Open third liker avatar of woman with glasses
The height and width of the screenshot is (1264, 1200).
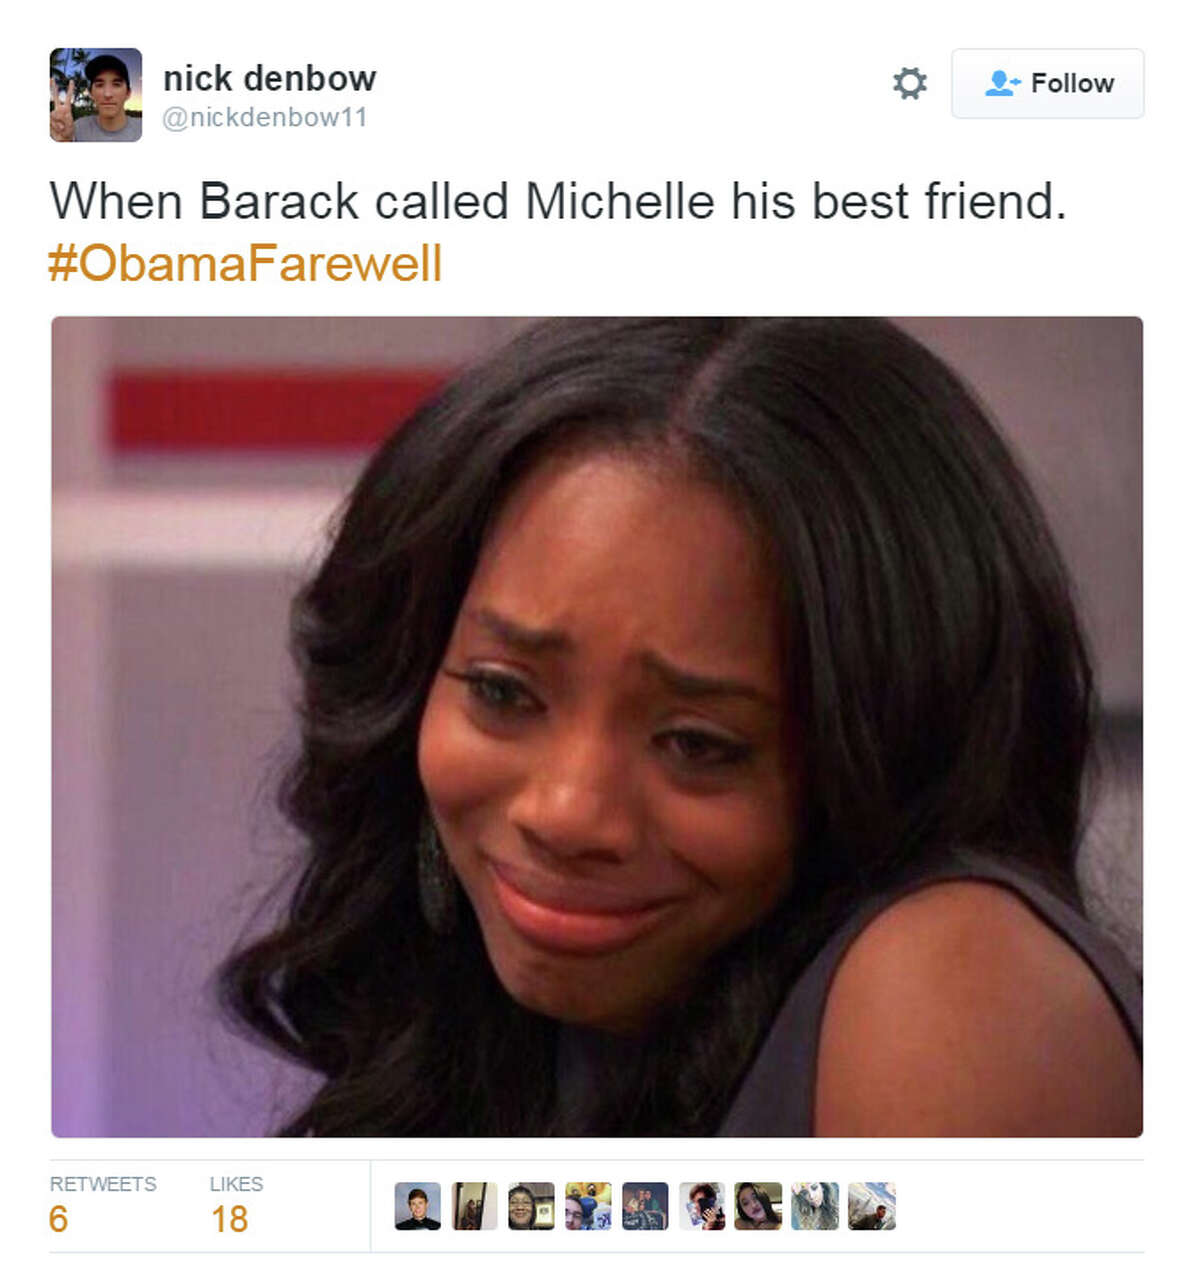pos(531,1206)
